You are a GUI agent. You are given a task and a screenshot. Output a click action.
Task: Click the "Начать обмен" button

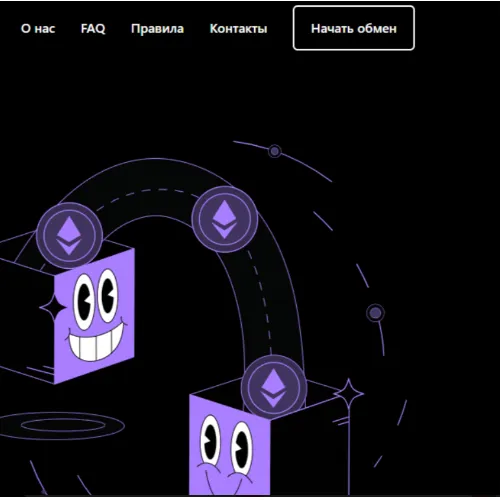[354, 28]
